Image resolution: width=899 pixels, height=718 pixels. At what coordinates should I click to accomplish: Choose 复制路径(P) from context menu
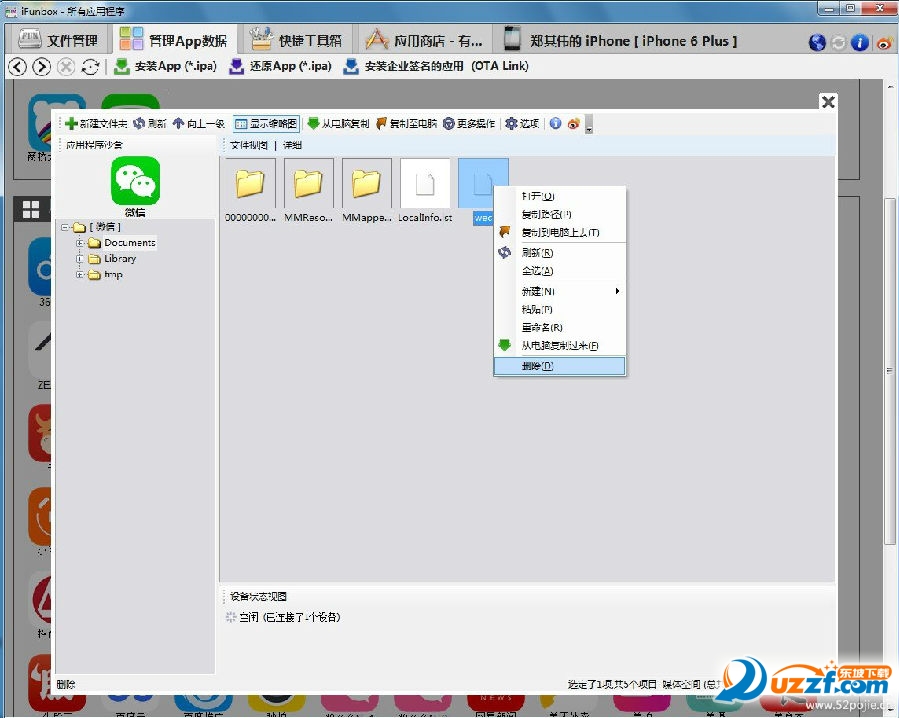tap(560, 214)
